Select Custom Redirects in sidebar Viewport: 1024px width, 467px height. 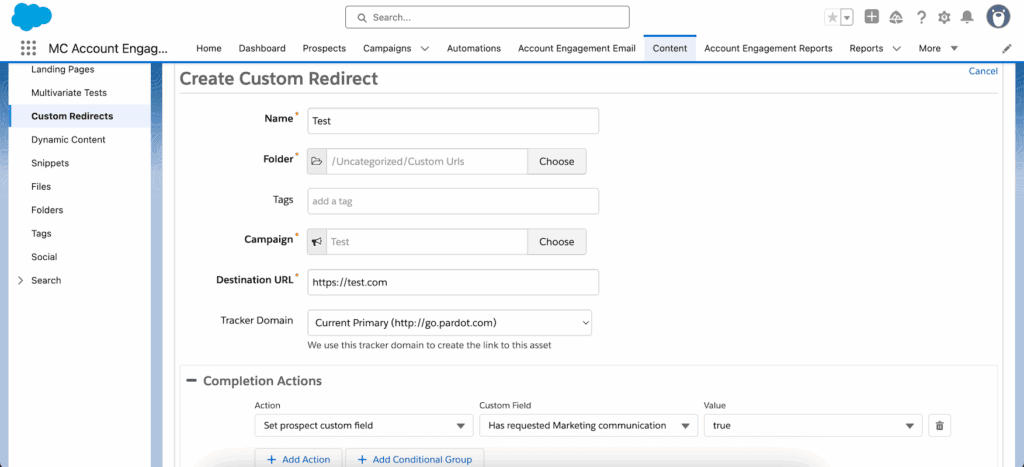72,116
